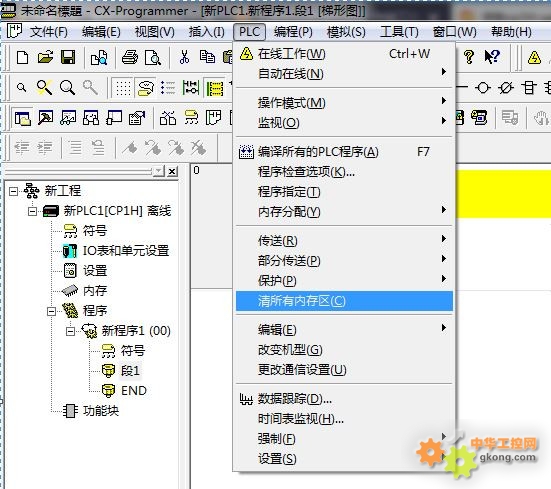This screenshot has width=551, height=489.
Task: Open the 视图(V) menu
Action: [x=155, y=32]
